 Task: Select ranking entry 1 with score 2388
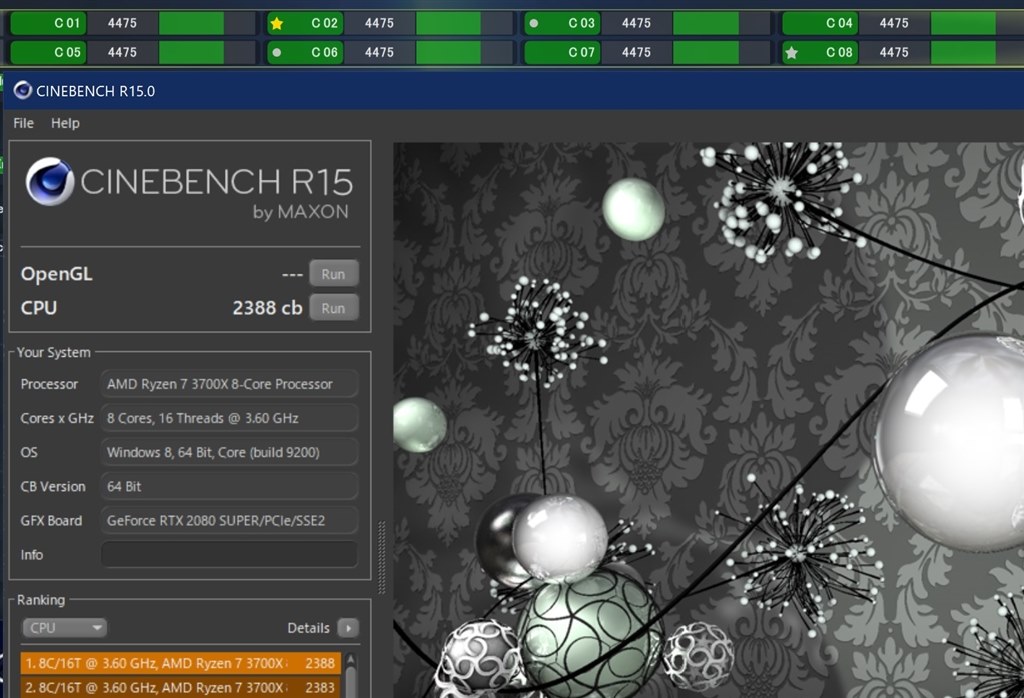click(181, 663)
